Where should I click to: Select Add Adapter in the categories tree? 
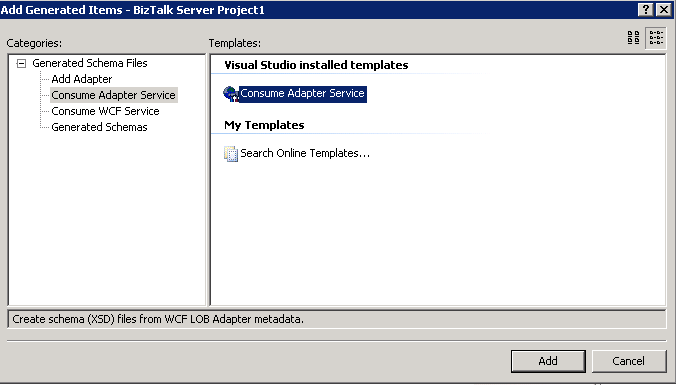[x=82, y=79]
